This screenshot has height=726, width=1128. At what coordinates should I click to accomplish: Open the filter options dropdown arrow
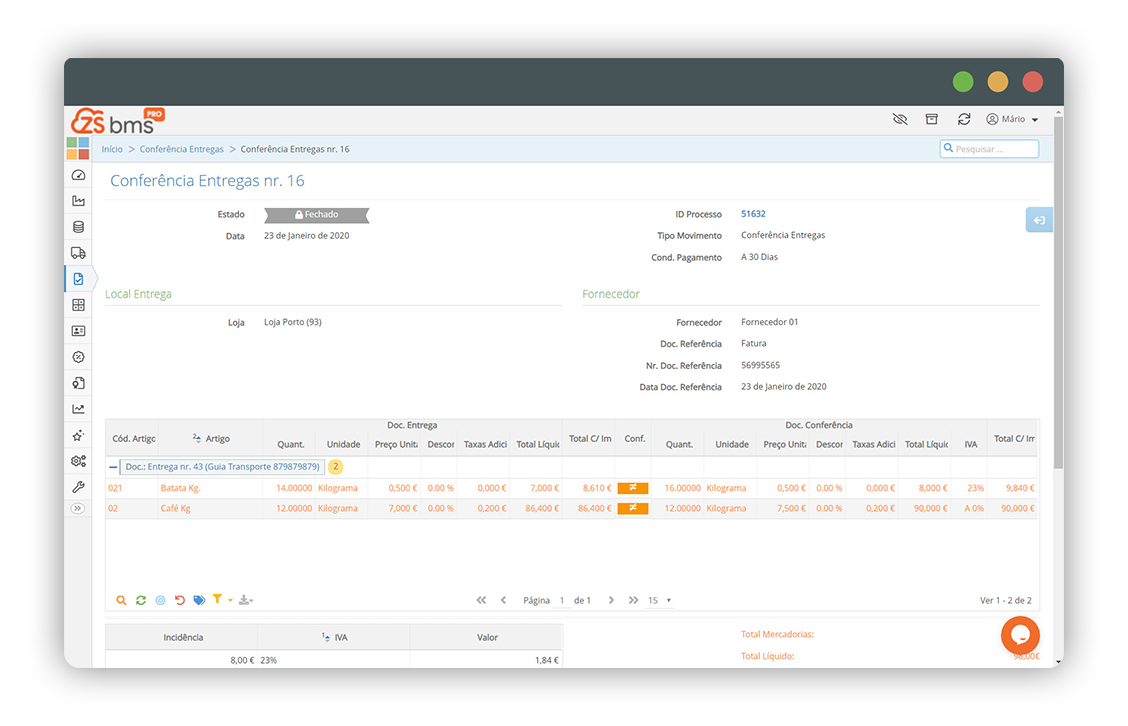coord(230,600)
